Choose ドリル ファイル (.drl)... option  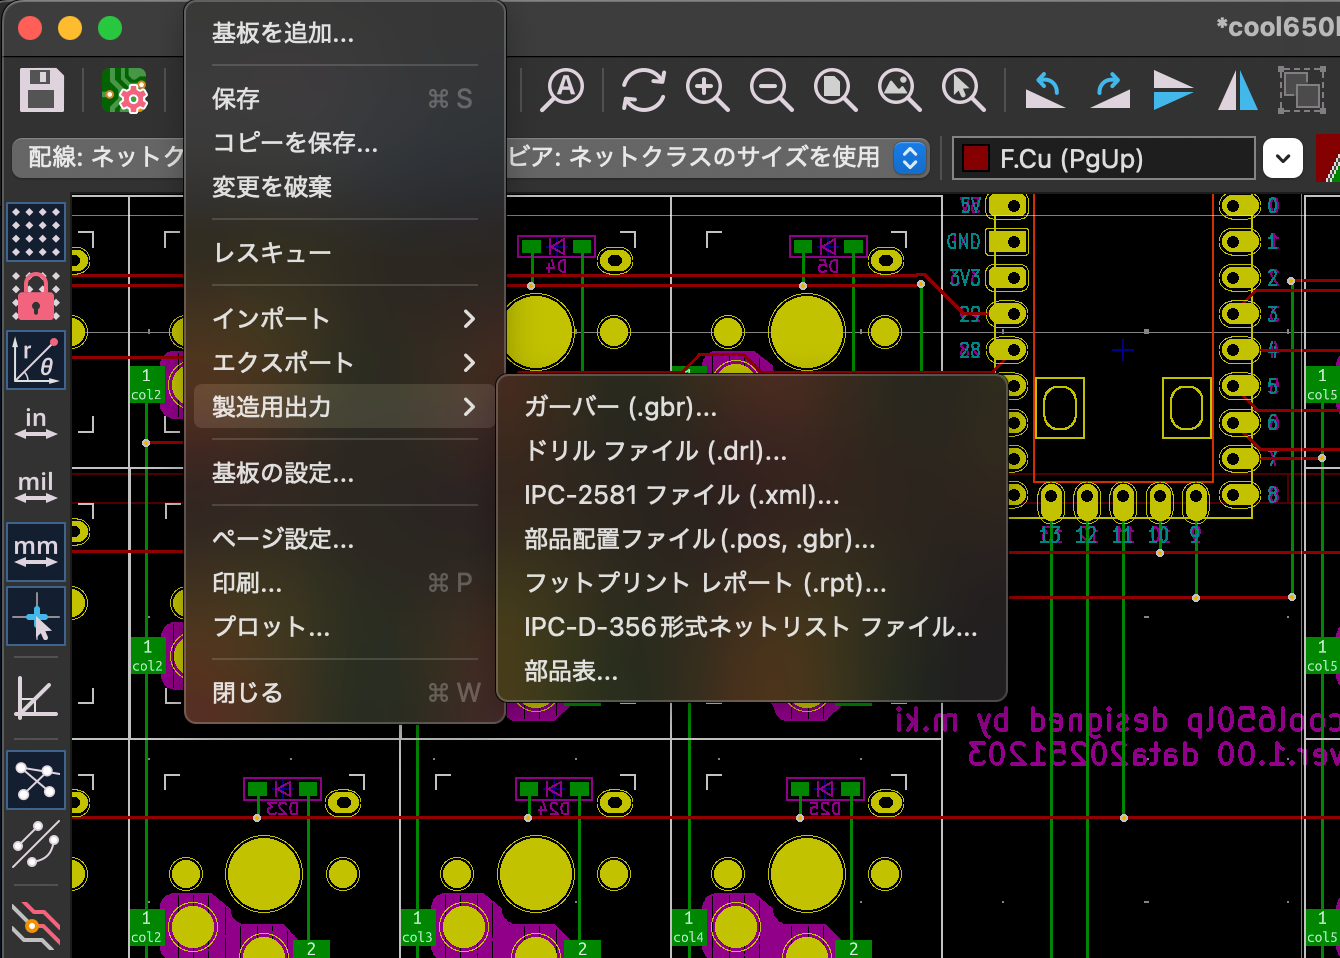click(x=655, y=451)
